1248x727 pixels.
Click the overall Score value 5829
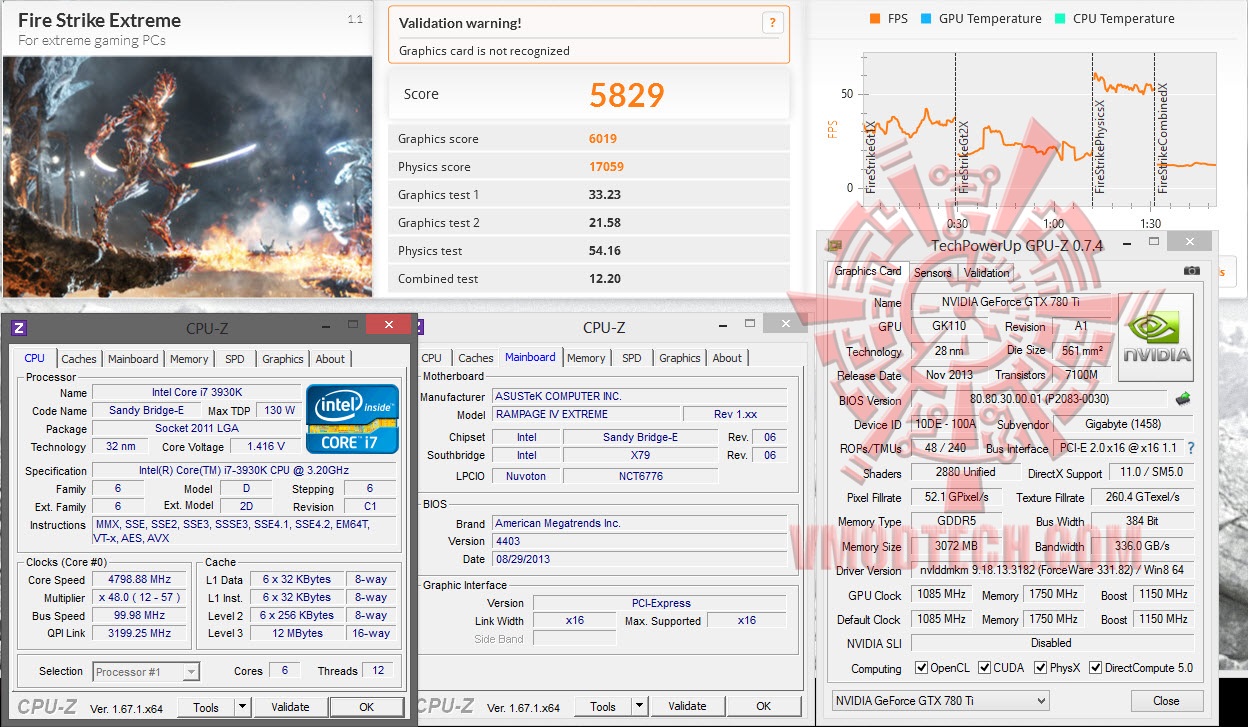tap(627, 95)
